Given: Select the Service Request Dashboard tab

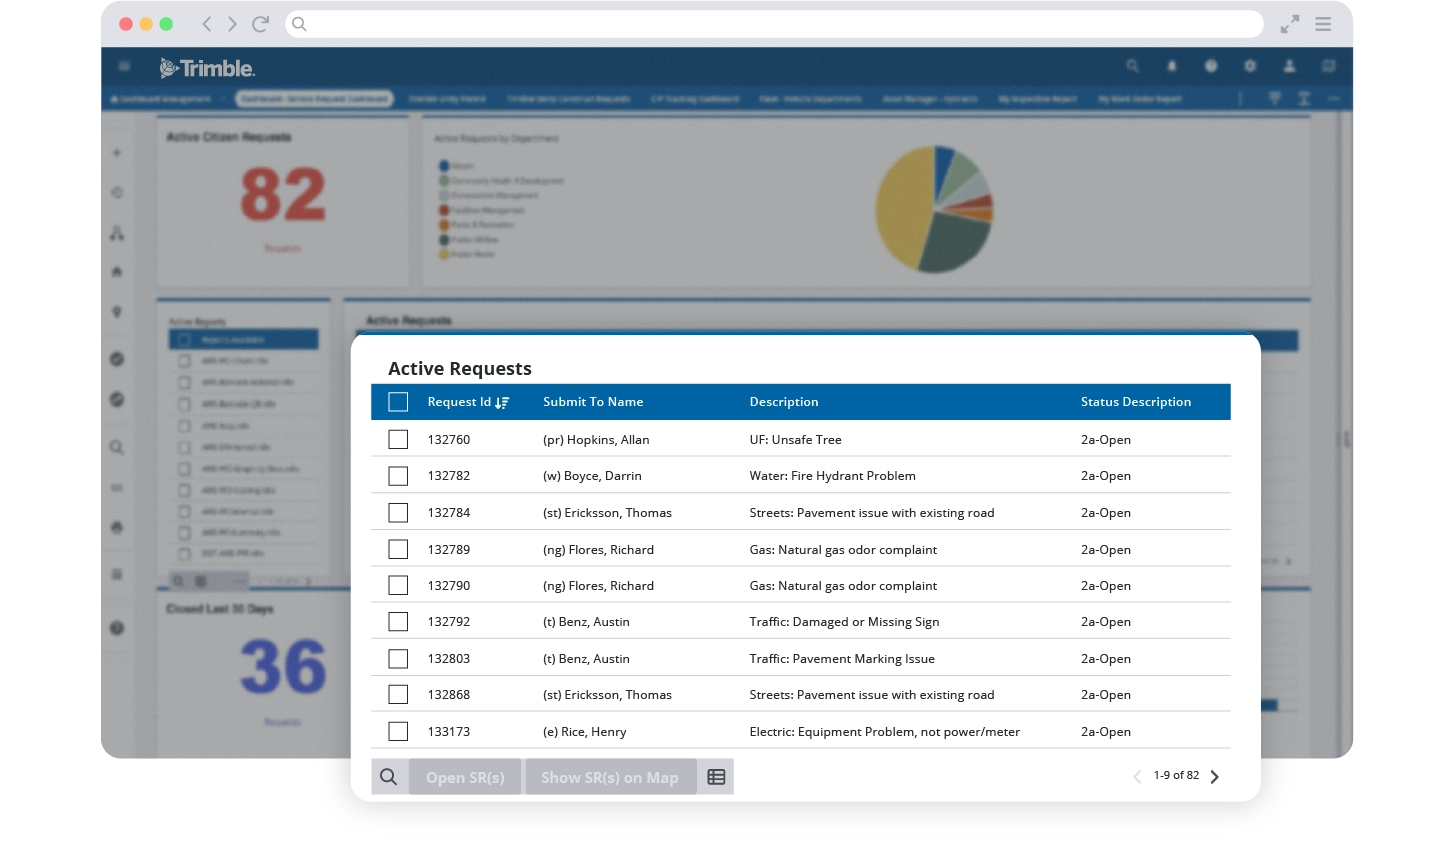Looking at the screenshot, I should [315, 99].
